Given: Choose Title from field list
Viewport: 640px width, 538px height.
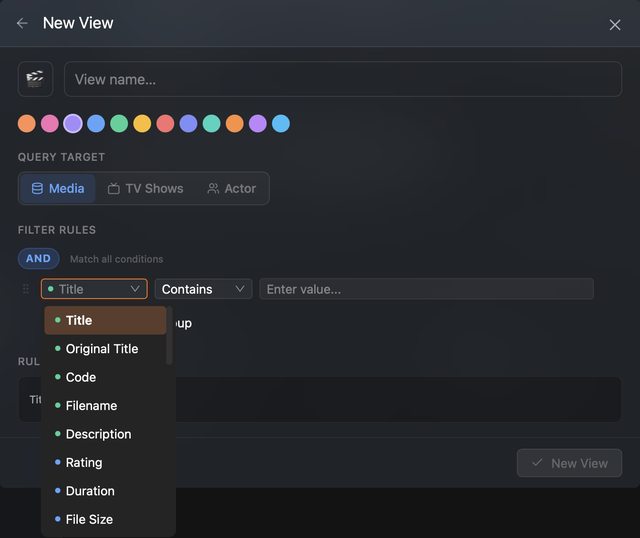Looking at the screenshot, I should (x=105, y=320).
